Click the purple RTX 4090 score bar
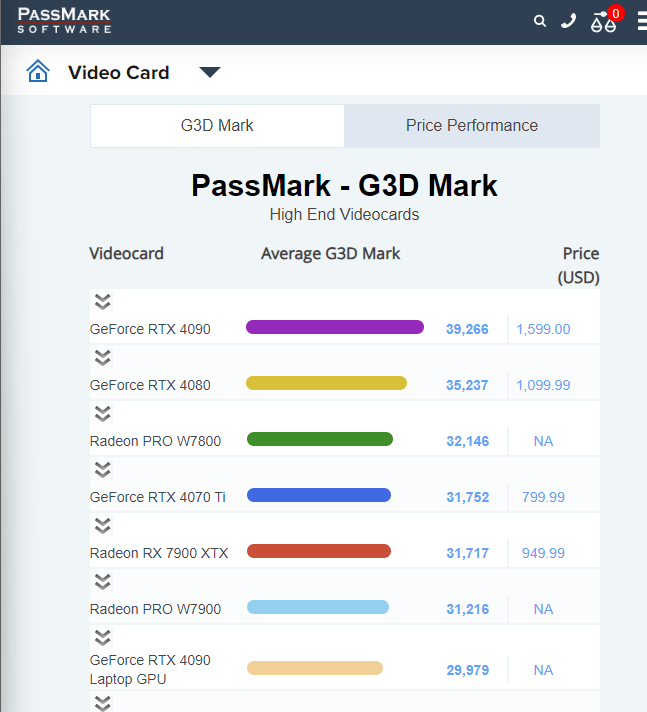This screenshot has width=647, height=712. (x=335, y=327)
